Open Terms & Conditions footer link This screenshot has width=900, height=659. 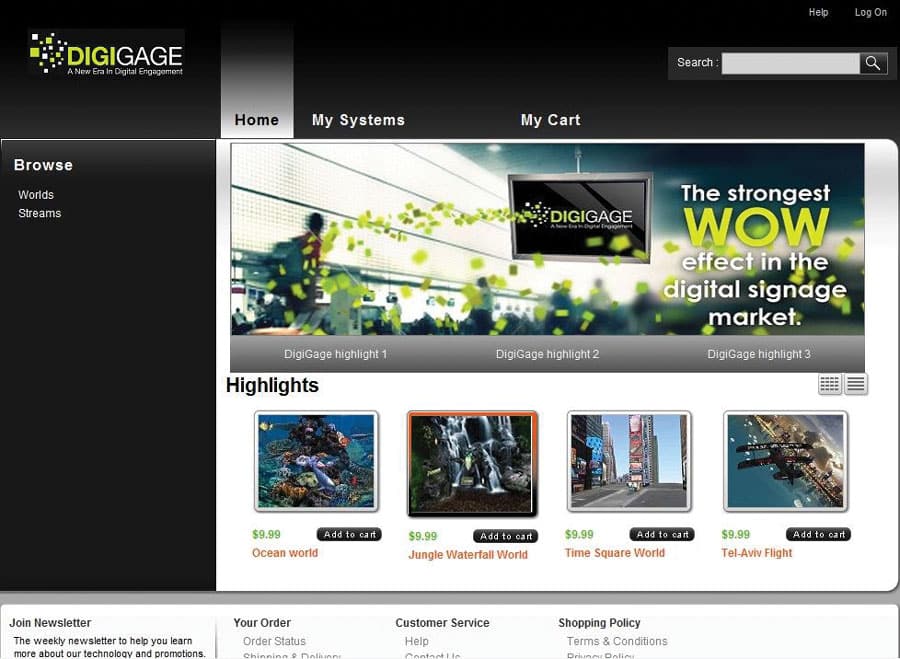(617, 641)
